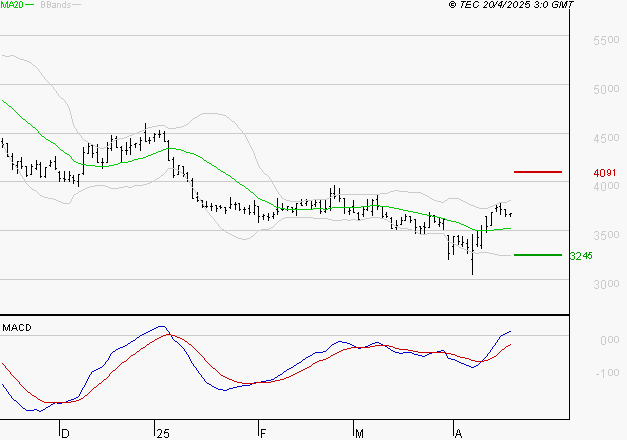Click the 4091 resistance price label
The width and height of the screenshot is (627, 440).
click(x=604, y=173)
